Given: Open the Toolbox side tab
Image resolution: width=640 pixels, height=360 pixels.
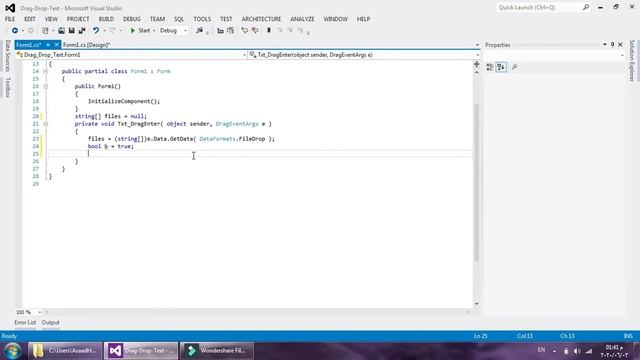Looking at the screenshot, I should [x=7, y=87].
